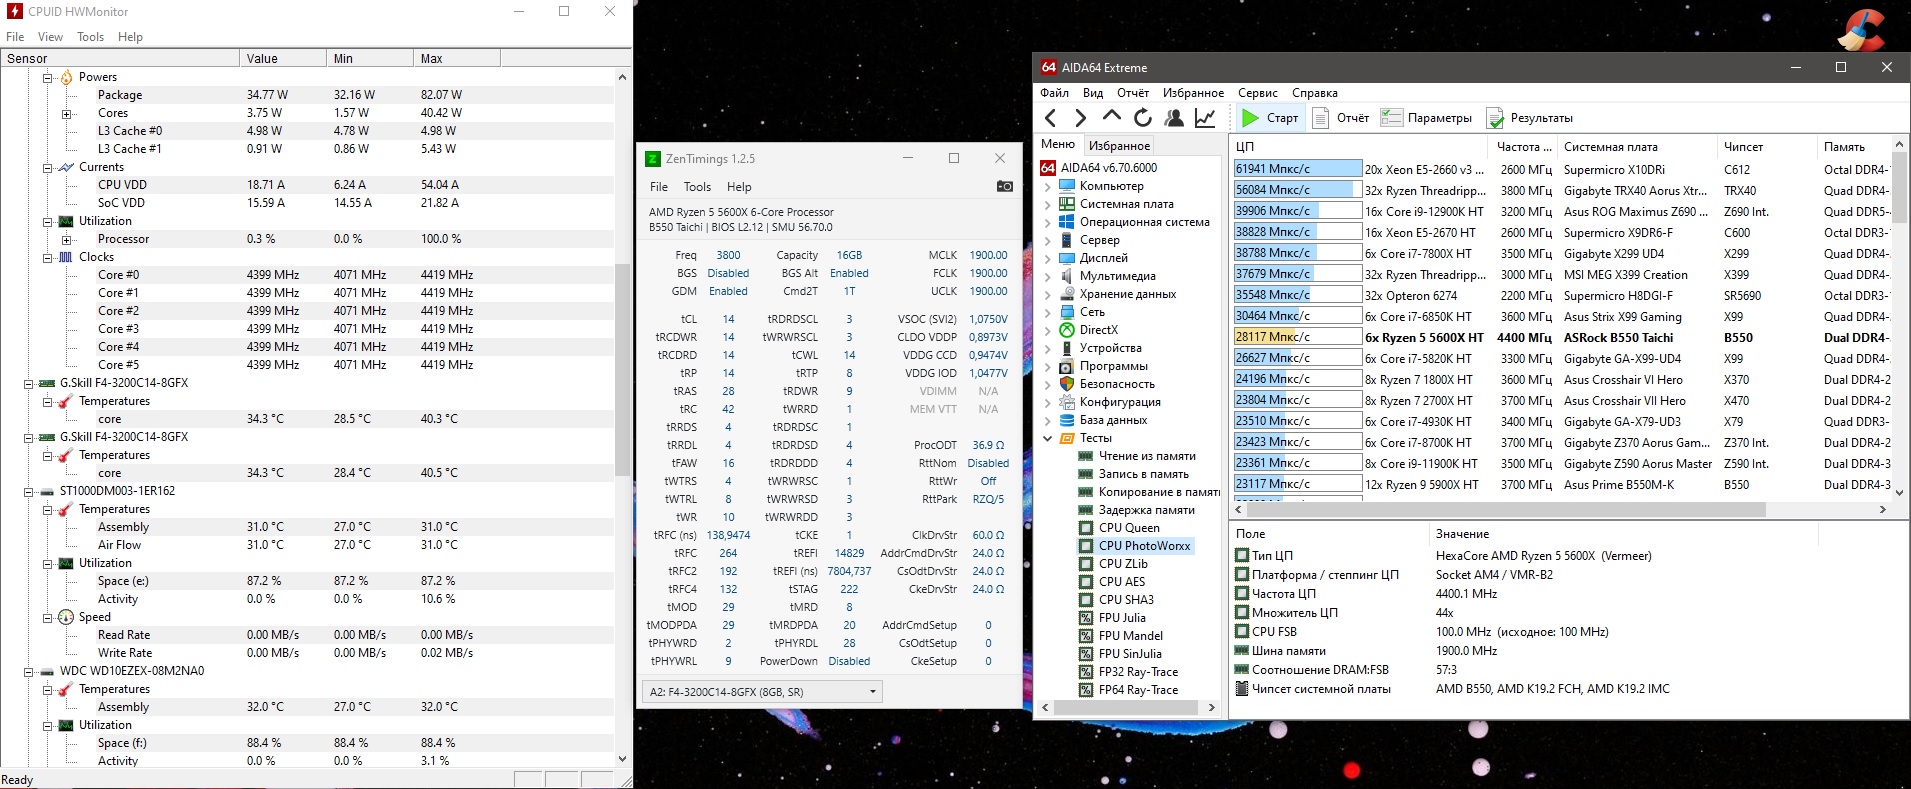
Task: Select the Чтение из памяти test item
Action: [1147, 456]
